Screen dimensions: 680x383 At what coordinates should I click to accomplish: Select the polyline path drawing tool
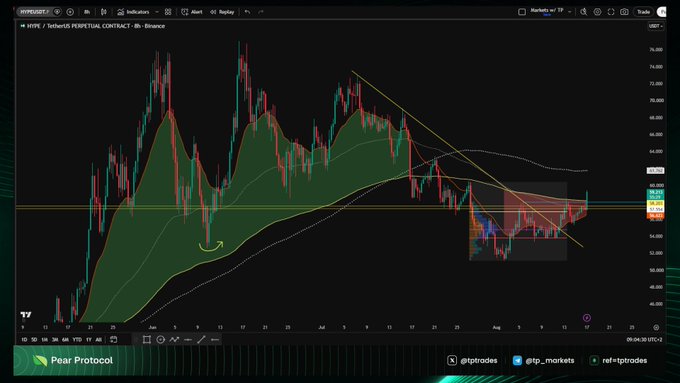tap(174, 340)
